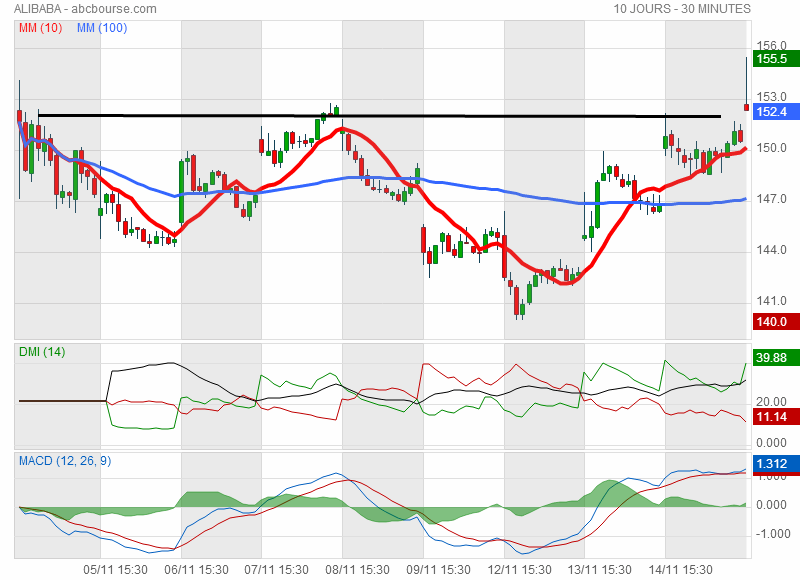Click the green 39.88 DMI value tag
This screenshot has height=580, width=800.
[x=776, y=358]
